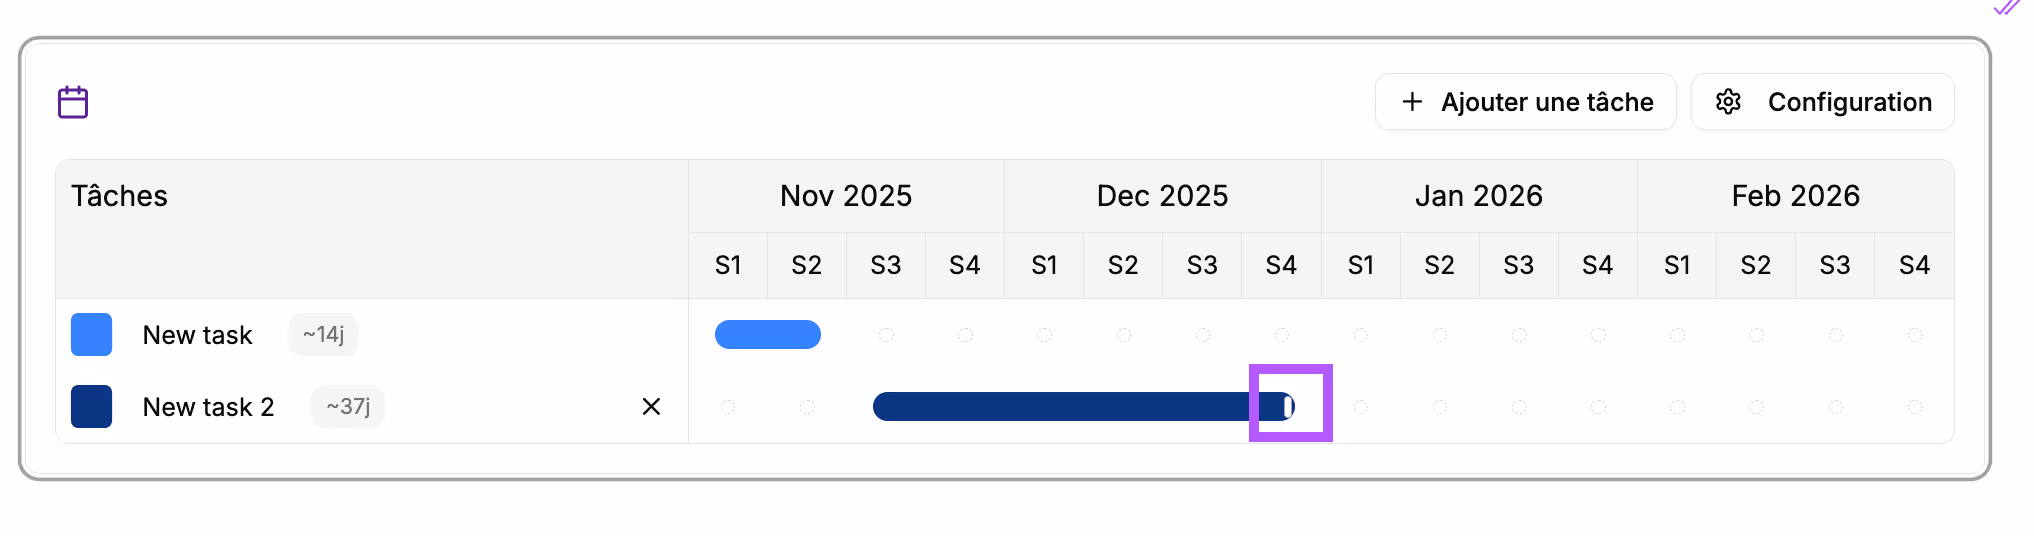Click New task dot under Dec 2025 S1
Viewport: 2034px width, 536px height.
pyautogui.click(x=1044, y=335)
